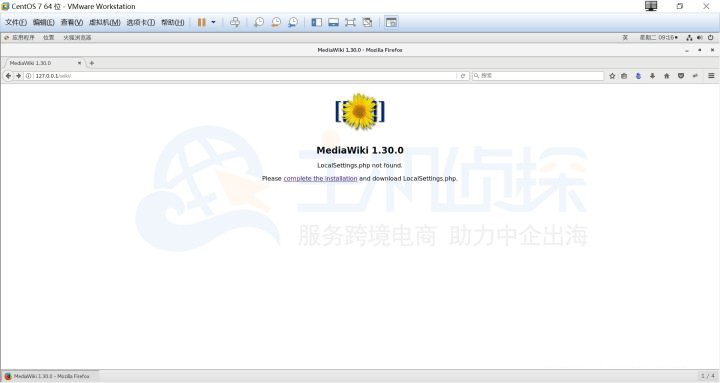Revert VM to the previous snapshot

276,22
